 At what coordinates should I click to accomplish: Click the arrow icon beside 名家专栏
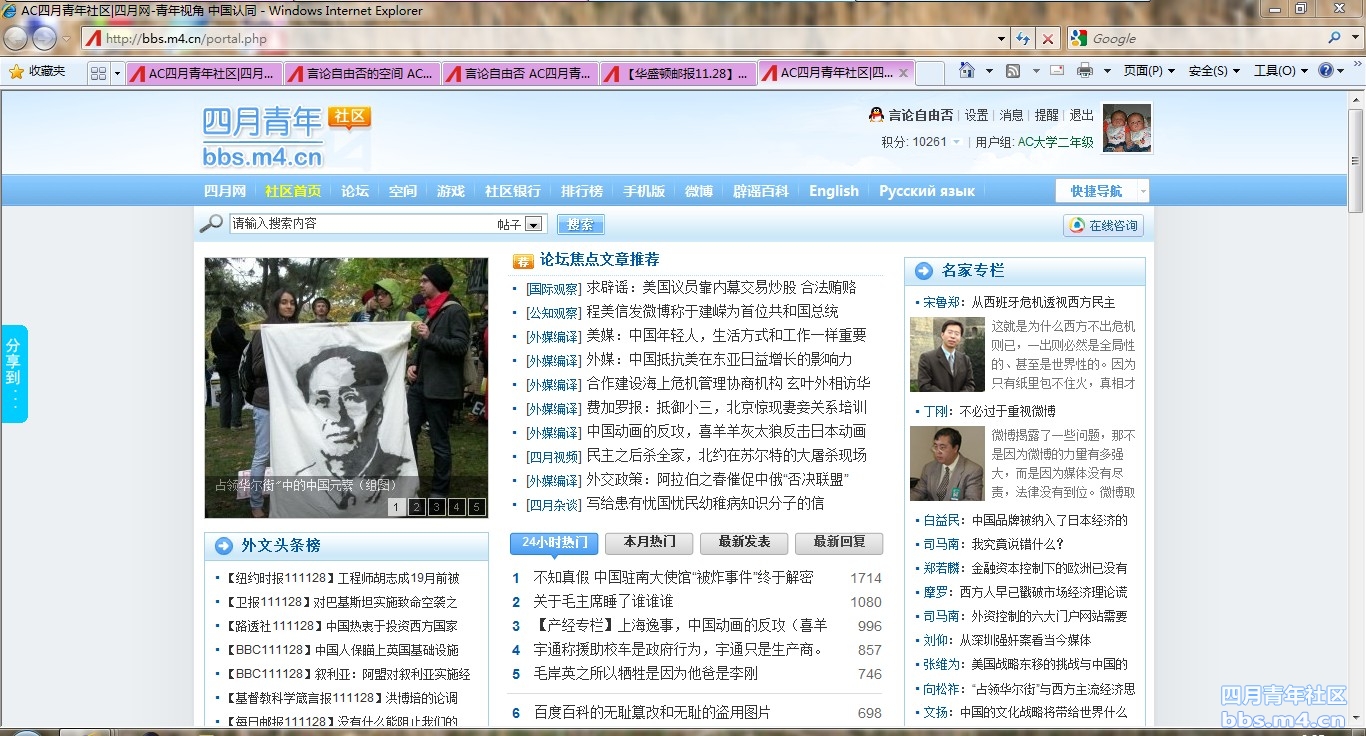pyautogui.click(x=923, y=271)
